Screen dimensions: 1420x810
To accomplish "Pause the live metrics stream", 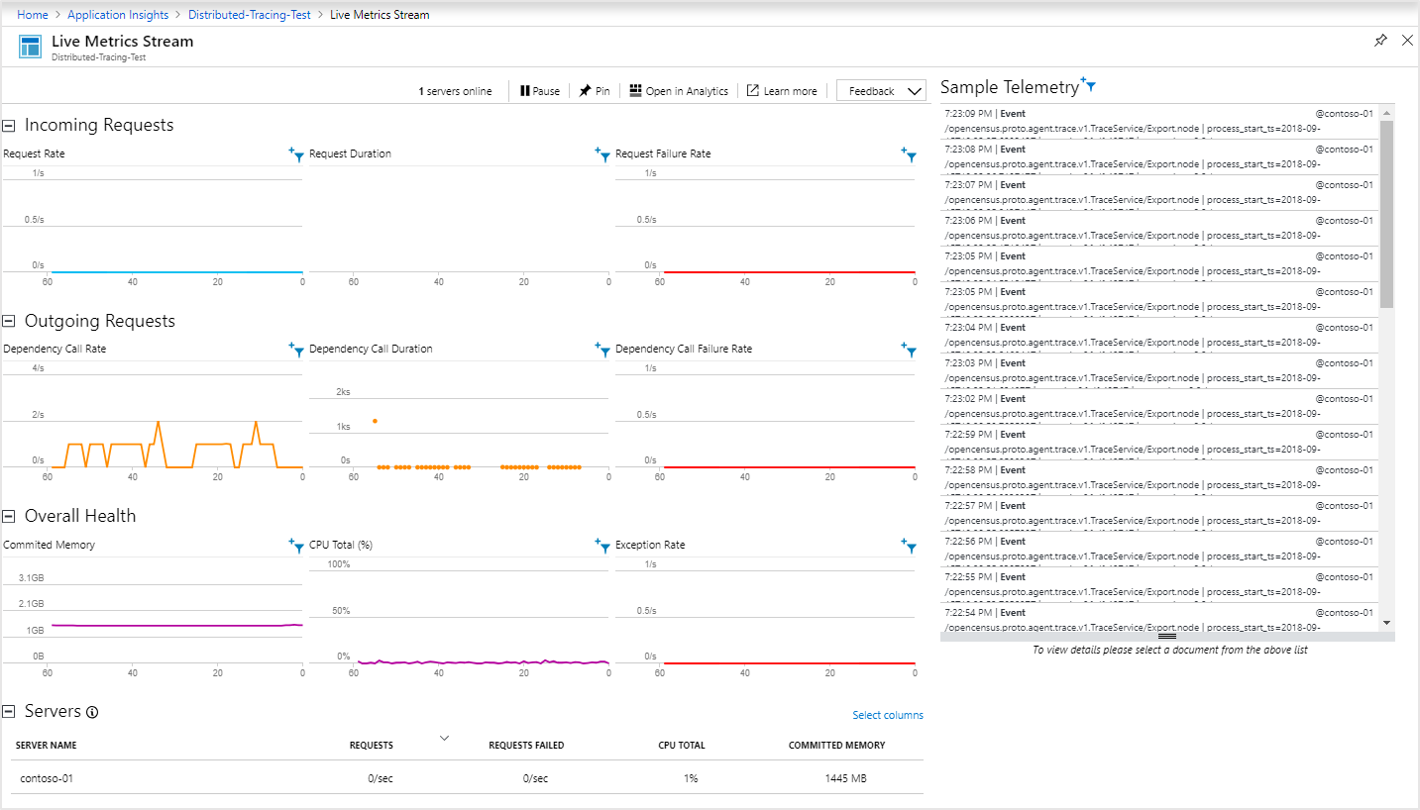I will click(x=540, y=91).
